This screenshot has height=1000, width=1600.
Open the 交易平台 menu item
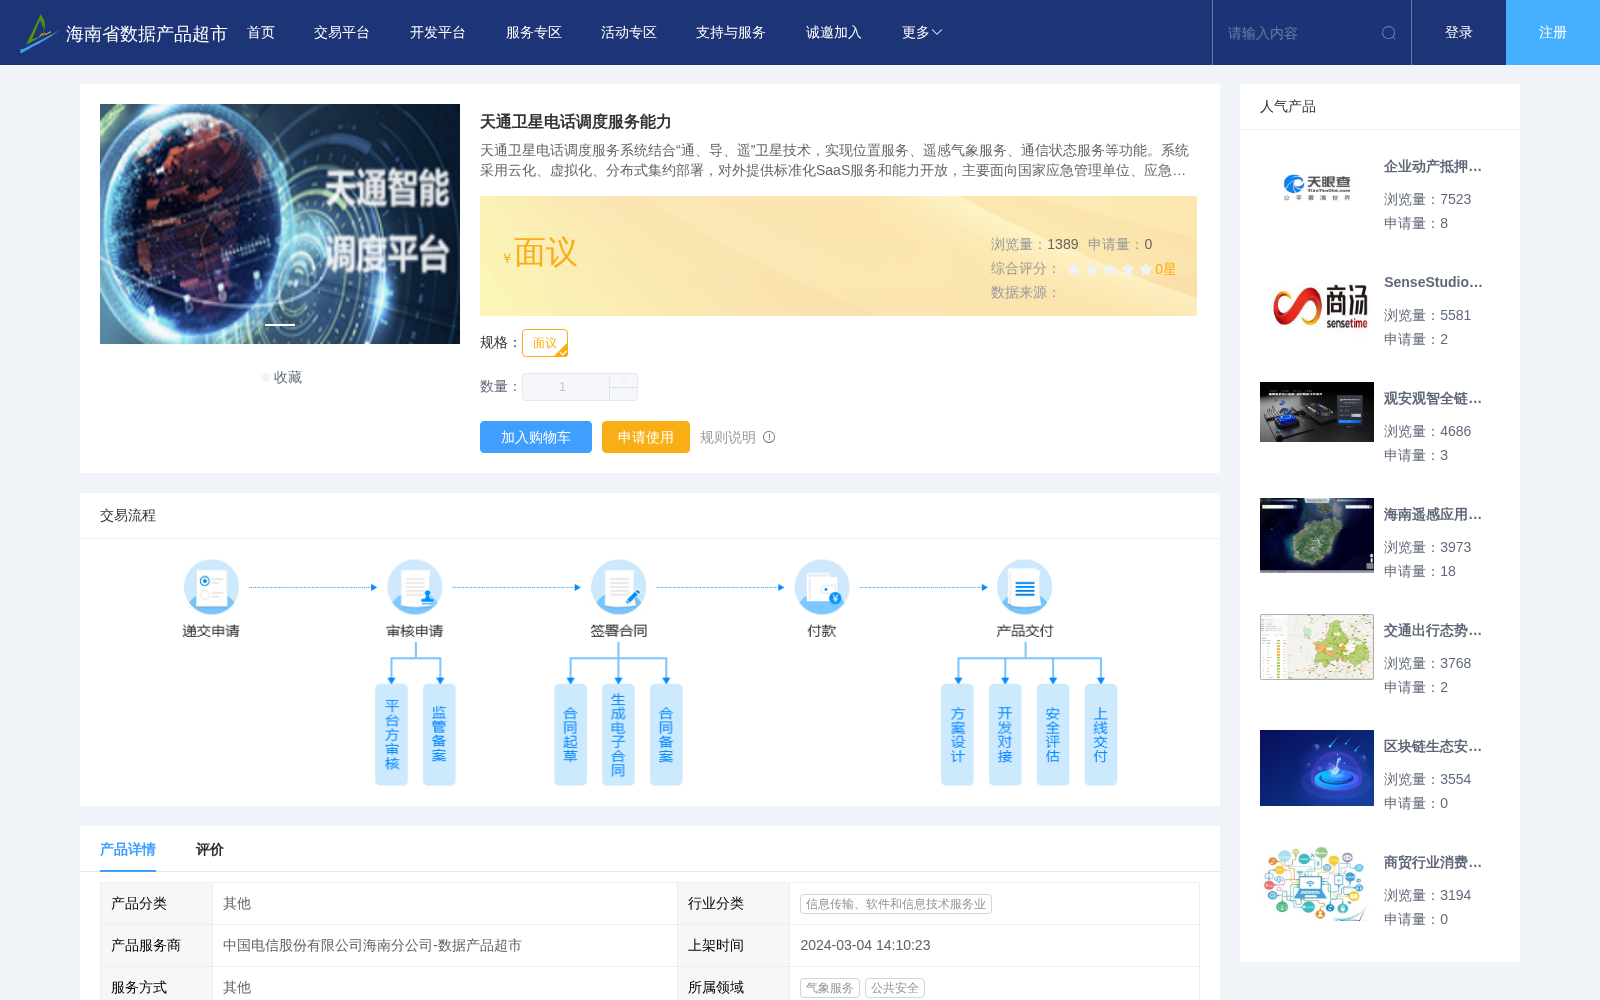point(342,33)
